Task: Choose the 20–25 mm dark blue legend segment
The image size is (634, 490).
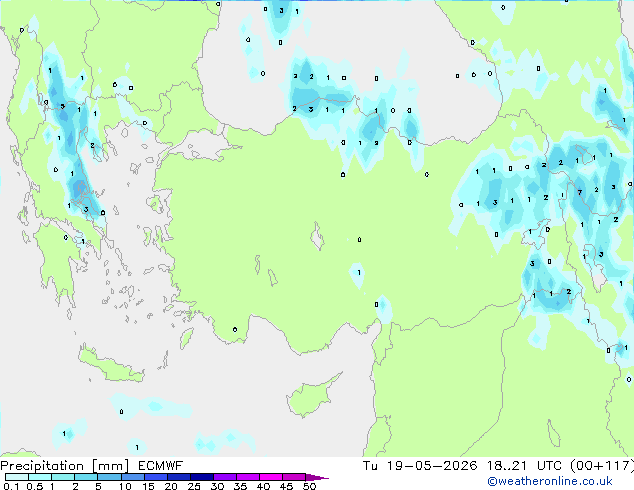Action: (179, 477)
